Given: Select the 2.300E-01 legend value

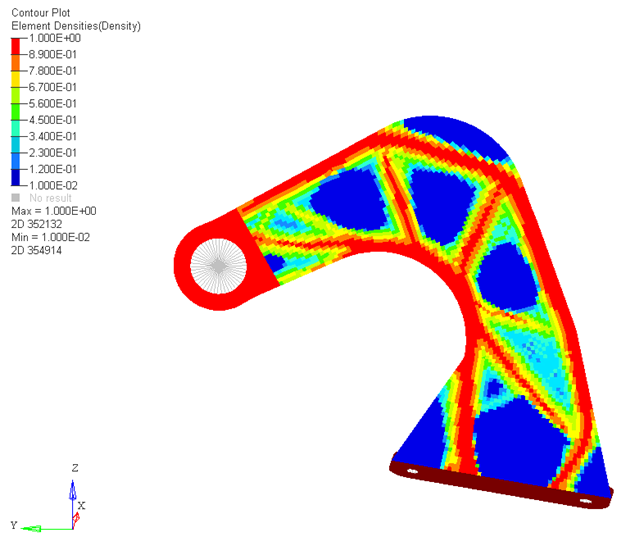Looking at the screenshot, I should click(53, 153).
